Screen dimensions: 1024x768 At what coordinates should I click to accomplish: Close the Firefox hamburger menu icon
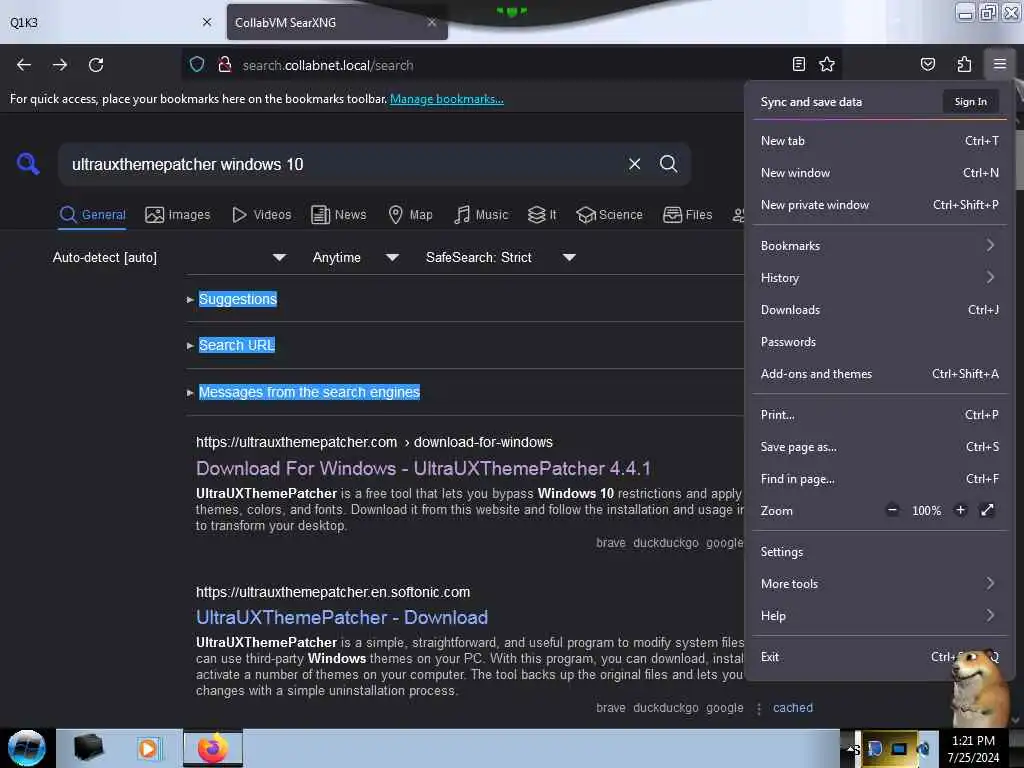tap(1000, 64)
